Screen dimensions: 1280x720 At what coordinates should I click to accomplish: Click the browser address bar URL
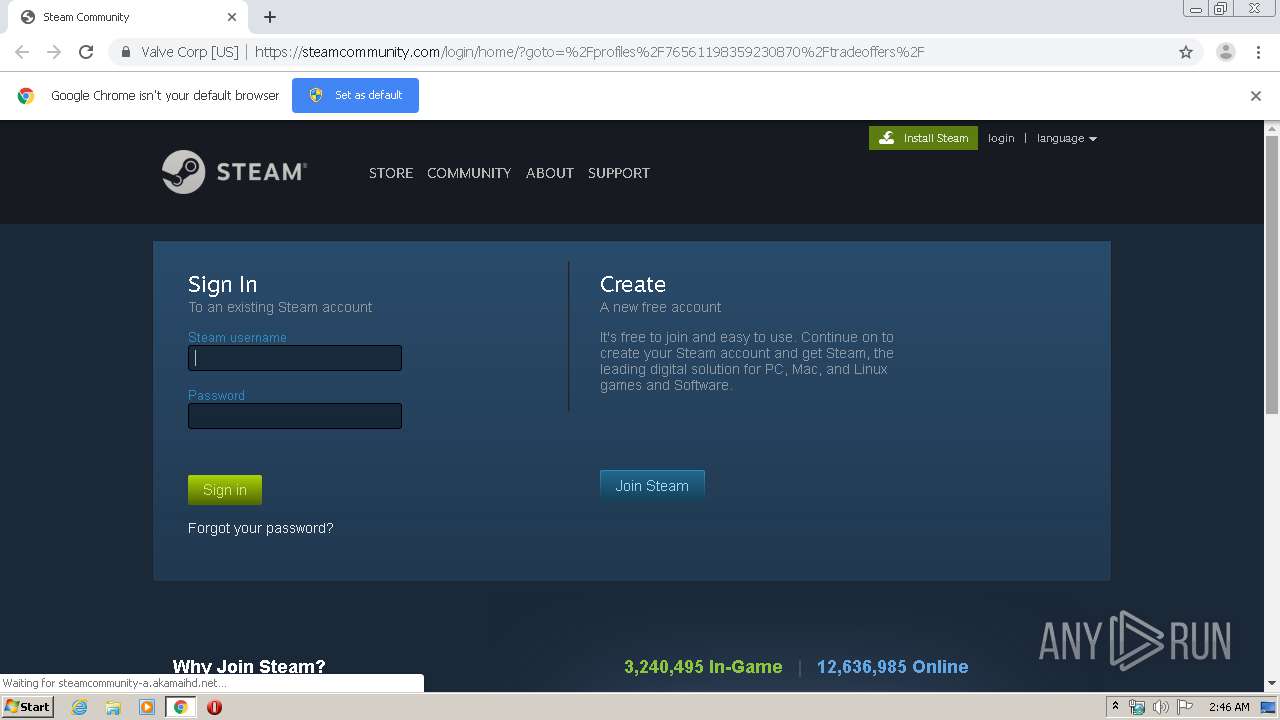point(589,52)
